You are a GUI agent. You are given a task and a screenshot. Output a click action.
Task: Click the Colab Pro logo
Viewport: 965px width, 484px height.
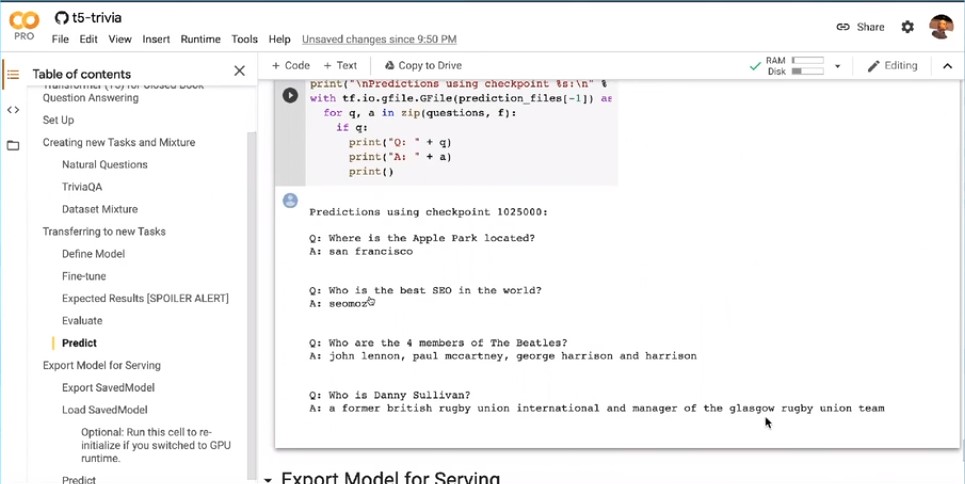(x=24, y=26)
